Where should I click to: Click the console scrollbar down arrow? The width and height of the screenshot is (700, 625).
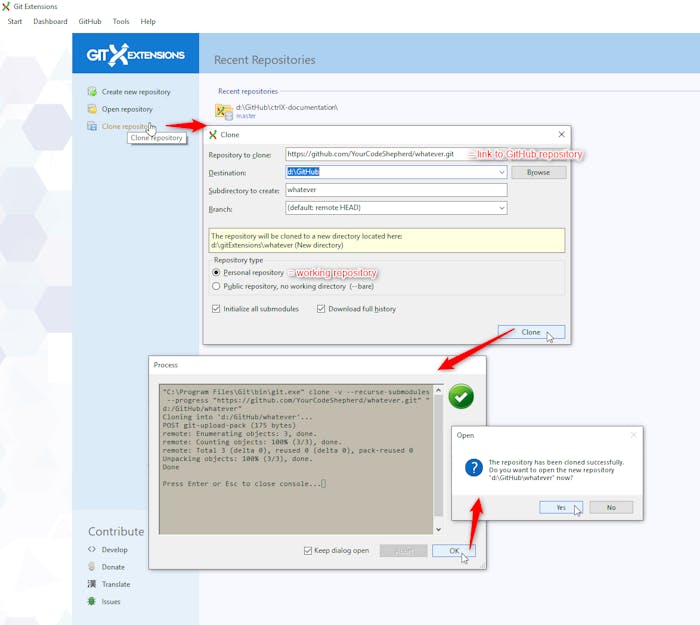tap(438, 529)
